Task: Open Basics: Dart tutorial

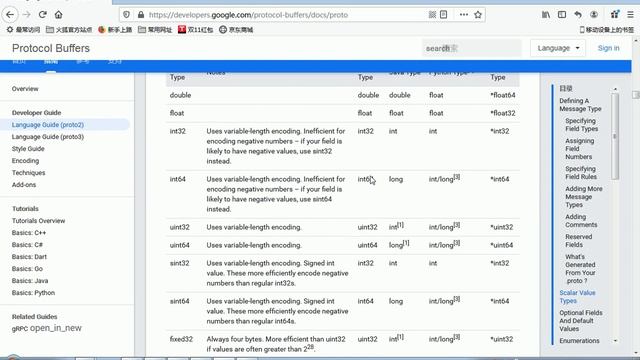Action: [29, 257]
